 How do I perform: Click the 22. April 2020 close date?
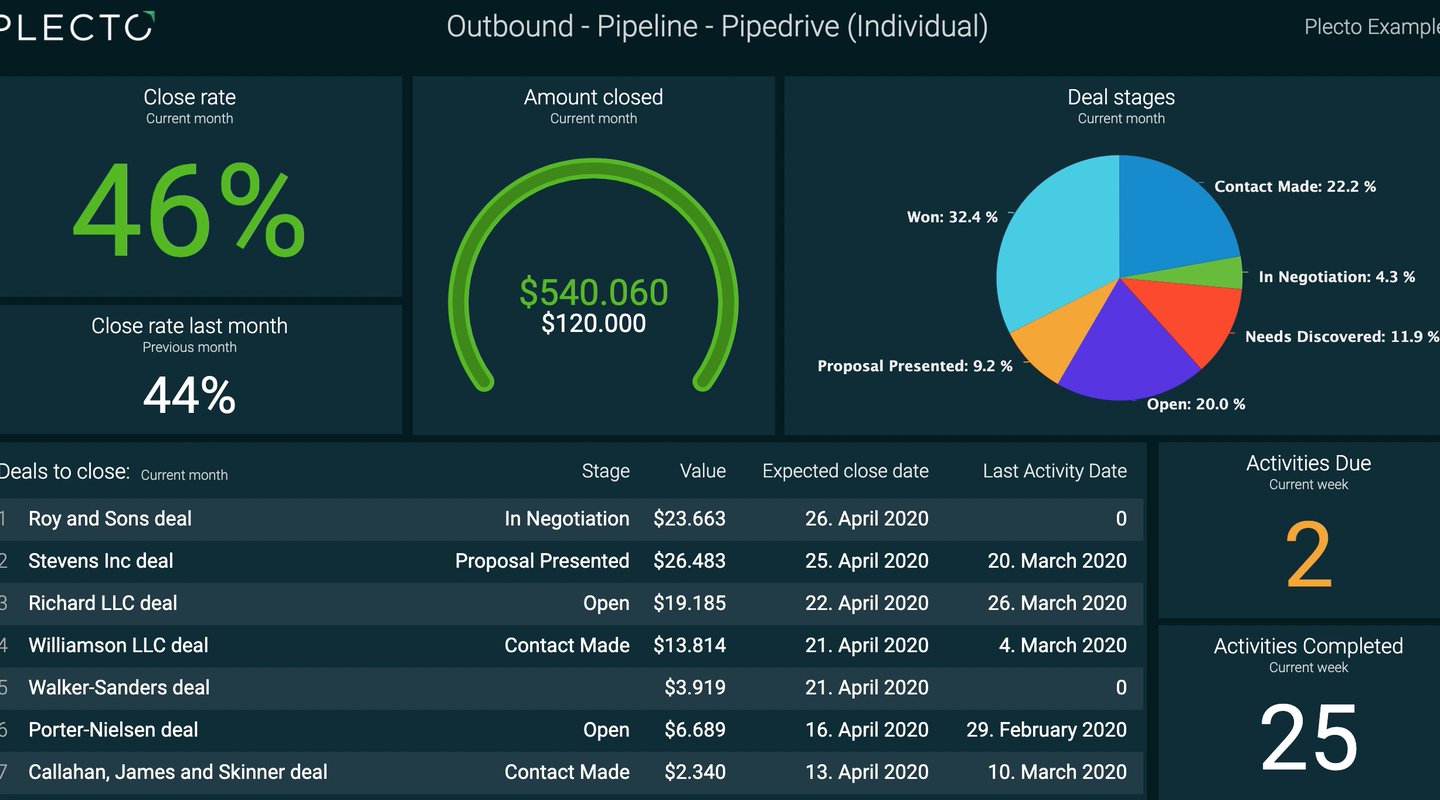pyautogui.click(x=867, y=603)
